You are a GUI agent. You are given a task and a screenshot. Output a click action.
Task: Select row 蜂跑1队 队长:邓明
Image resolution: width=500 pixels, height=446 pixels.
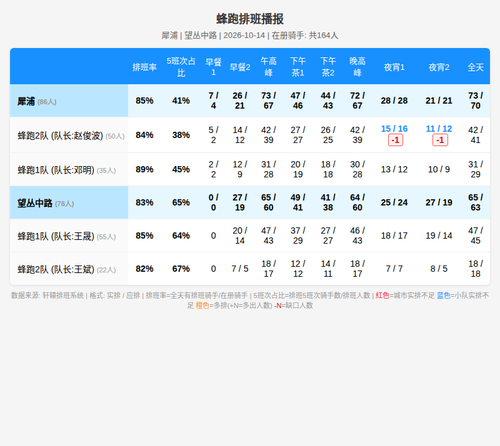250,169
